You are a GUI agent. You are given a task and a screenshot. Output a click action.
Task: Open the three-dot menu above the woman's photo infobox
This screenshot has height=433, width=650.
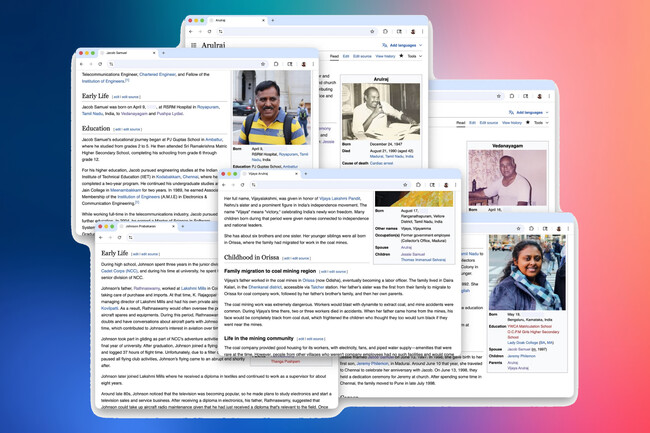click(x=568, y=229)
